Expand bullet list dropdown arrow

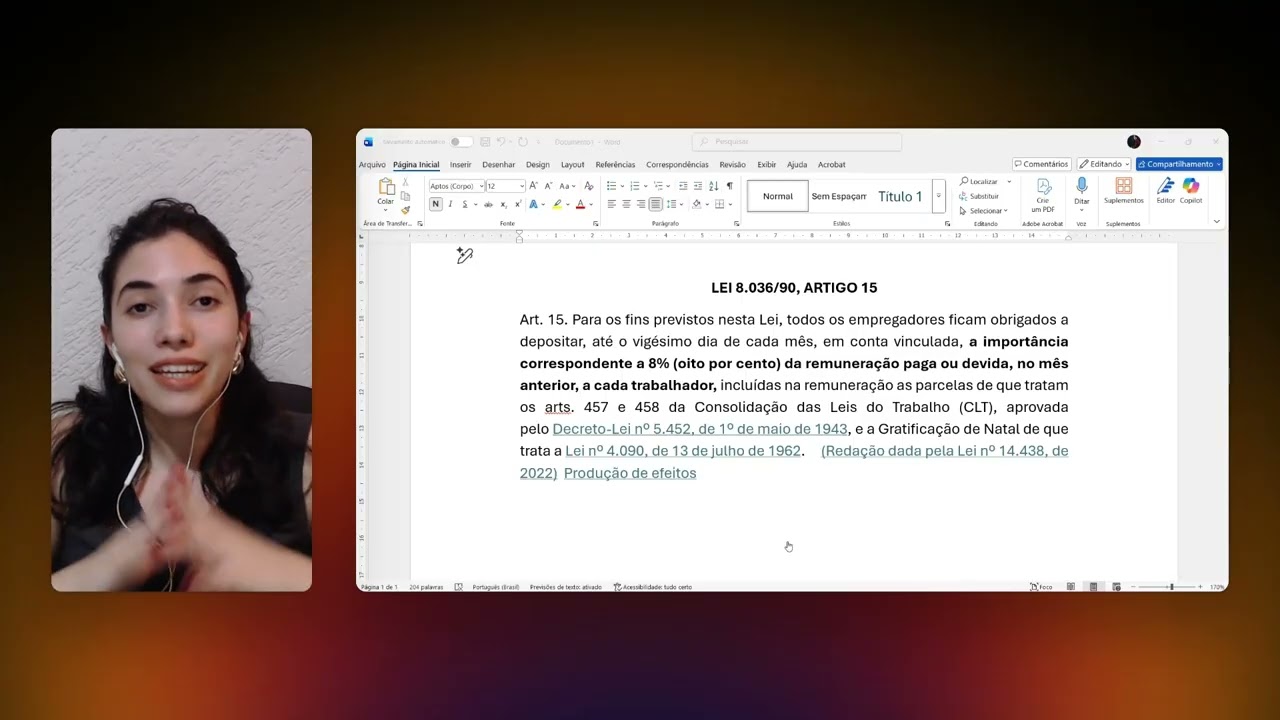coord(622,186)
